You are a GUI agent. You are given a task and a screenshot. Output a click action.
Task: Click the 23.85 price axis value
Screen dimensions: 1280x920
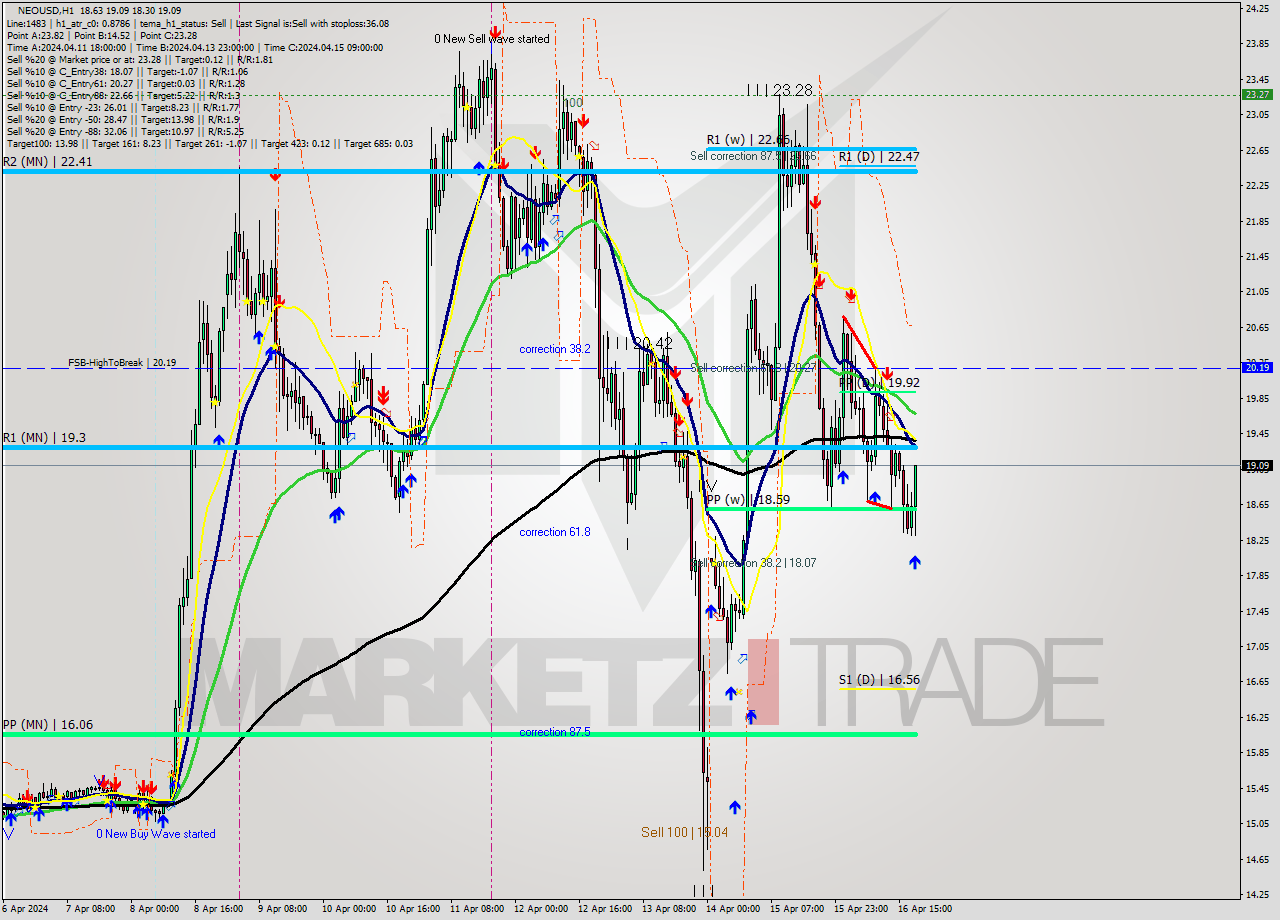[x=1256, y=43]
